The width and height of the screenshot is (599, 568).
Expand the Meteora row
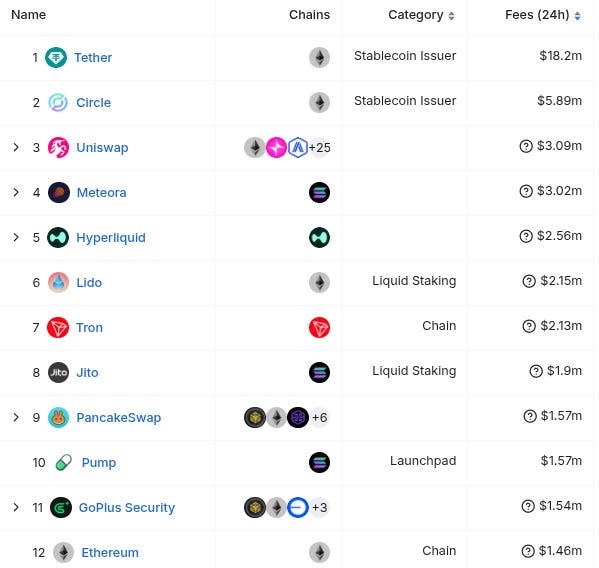click(16, 192)
